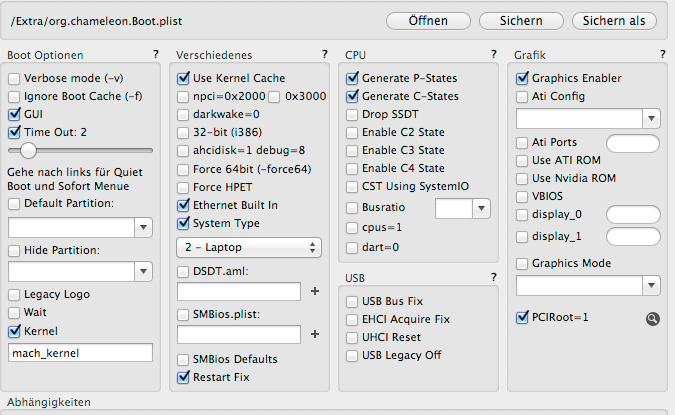Viewport: 675px width, 415px height.
Task: Open the System Type '2 - Laptop' dropdown
Action: [x=249, y=246]
